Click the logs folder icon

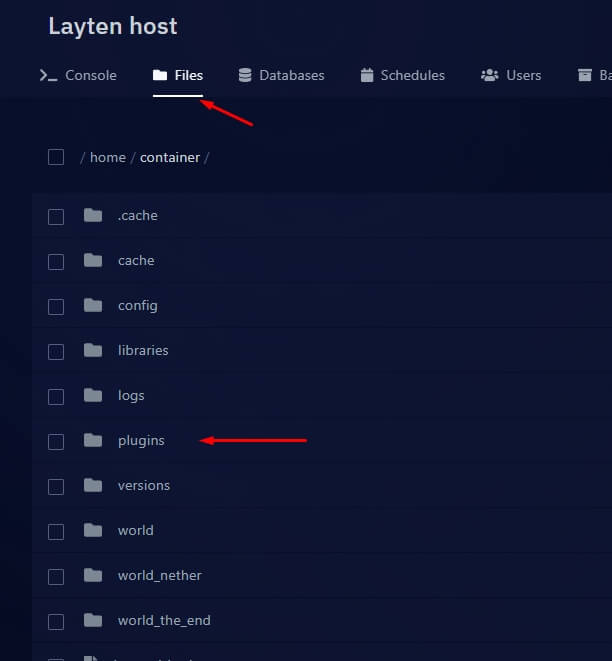[x=93, y=395]
